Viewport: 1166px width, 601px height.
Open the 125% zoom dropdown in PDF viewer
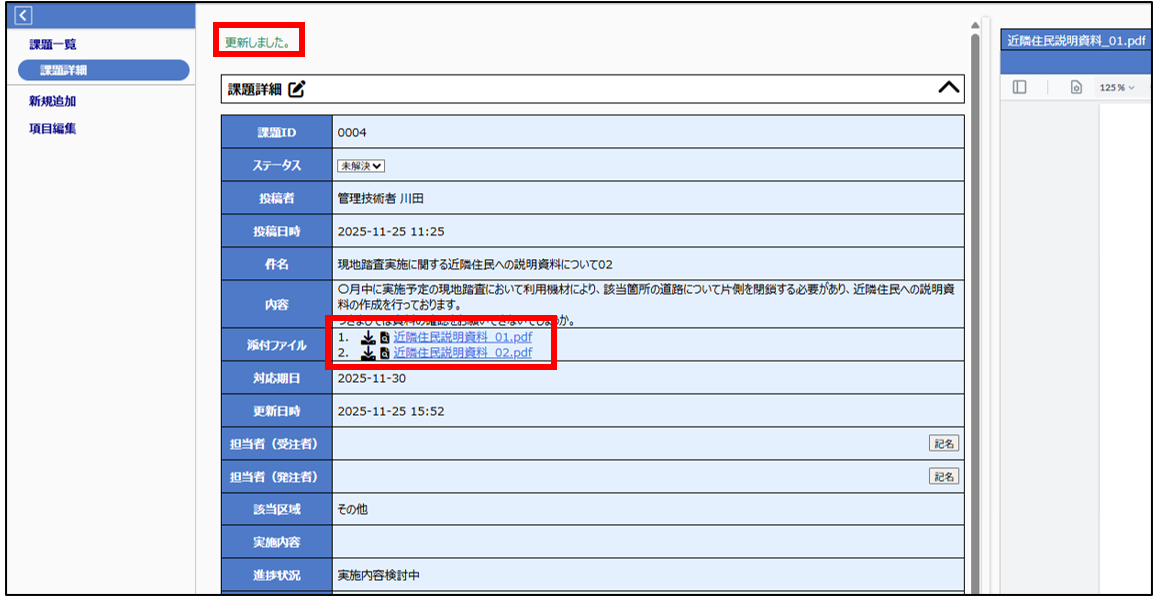point(1117,88)
